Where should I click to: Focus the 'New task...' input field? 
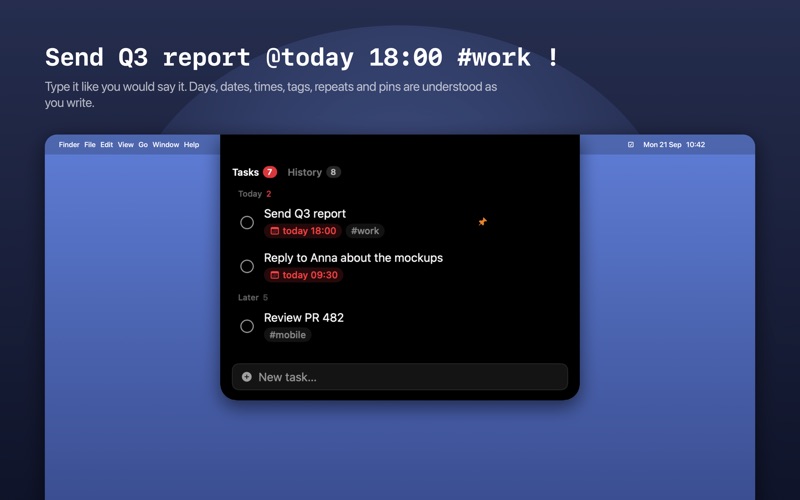[x=399, y=377]
